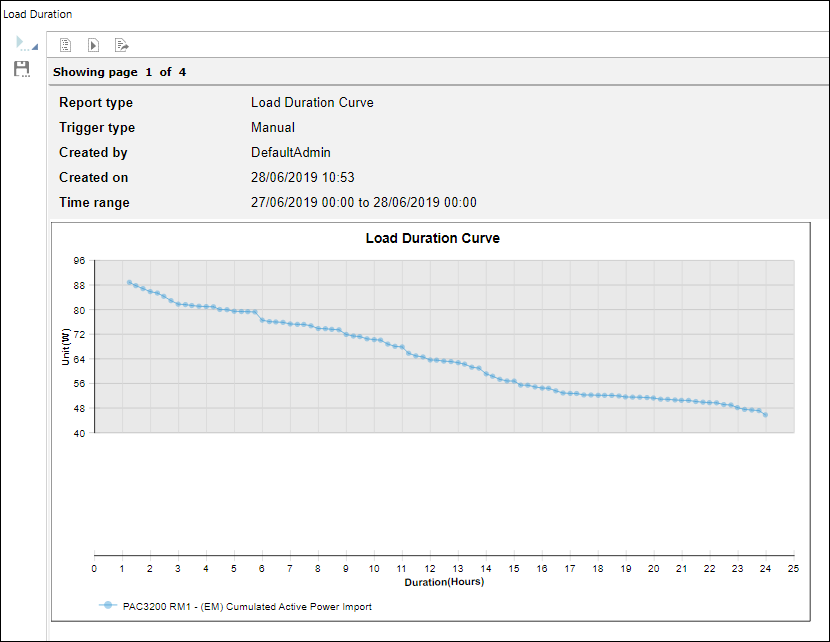
Task: Click the 'Showing page 1 of 4' text
Action: coord(119,72)
